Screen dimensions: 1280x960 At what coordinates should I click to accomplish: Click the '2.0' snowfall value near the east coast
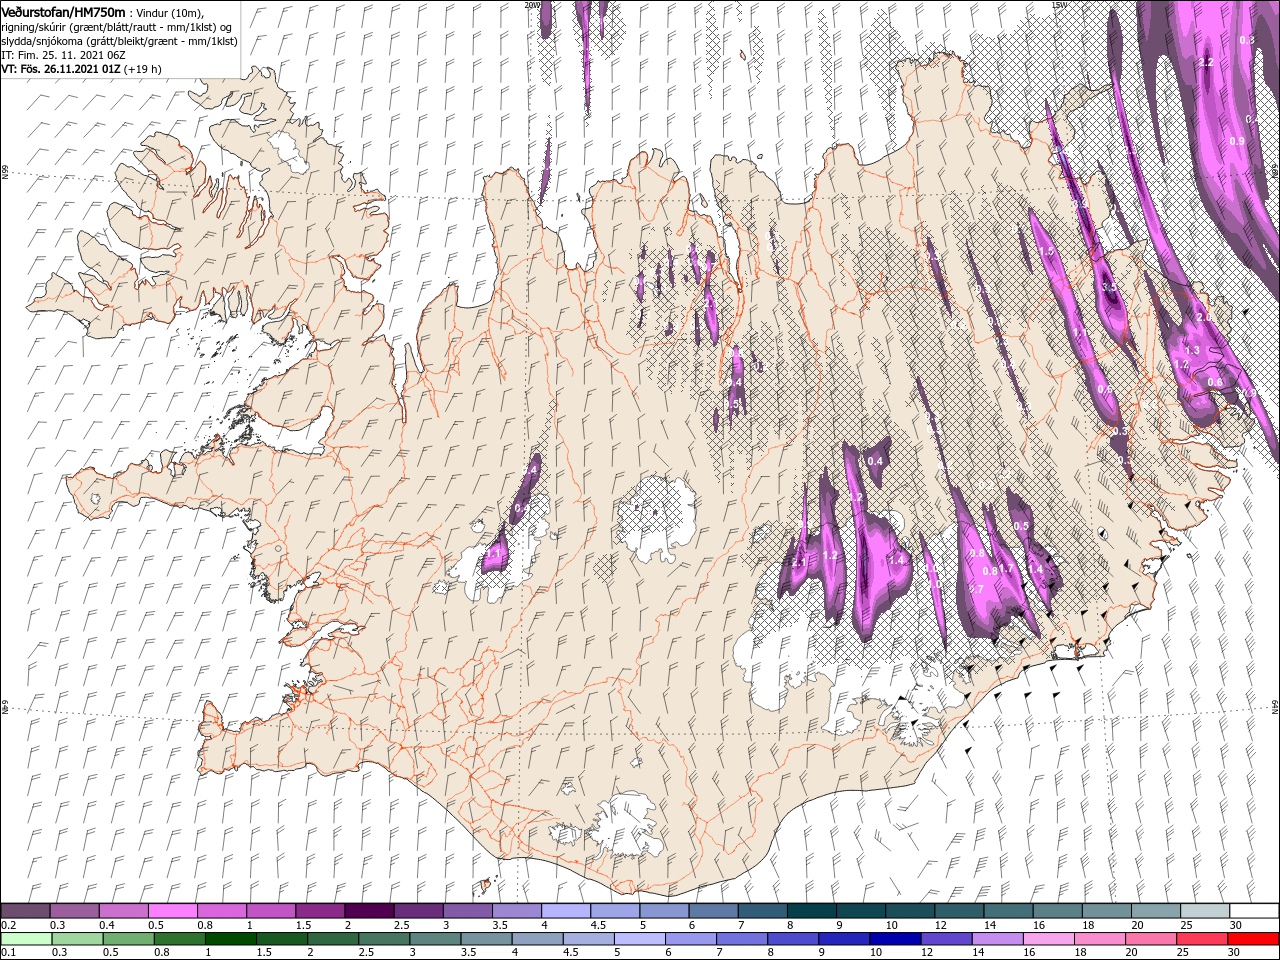tap(1204, 317)
